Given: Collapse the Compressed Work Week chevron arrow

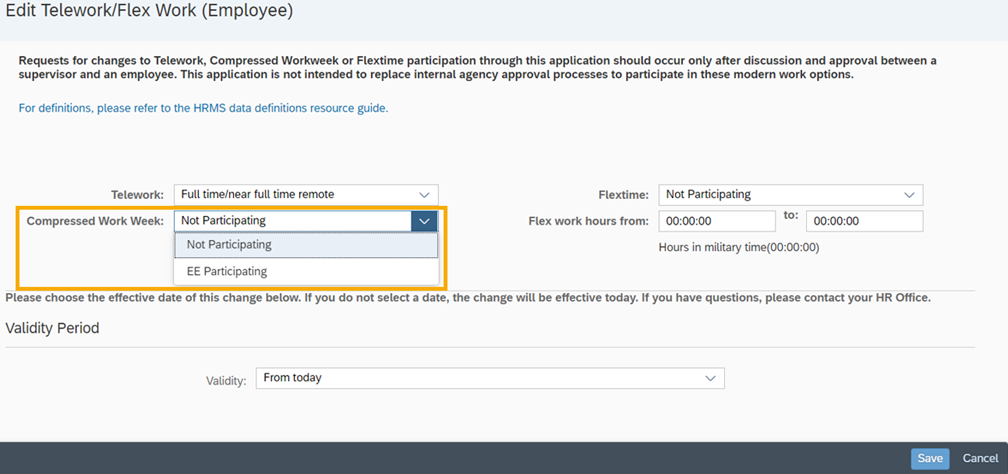Looking at the screenshot, I should 424,221.
